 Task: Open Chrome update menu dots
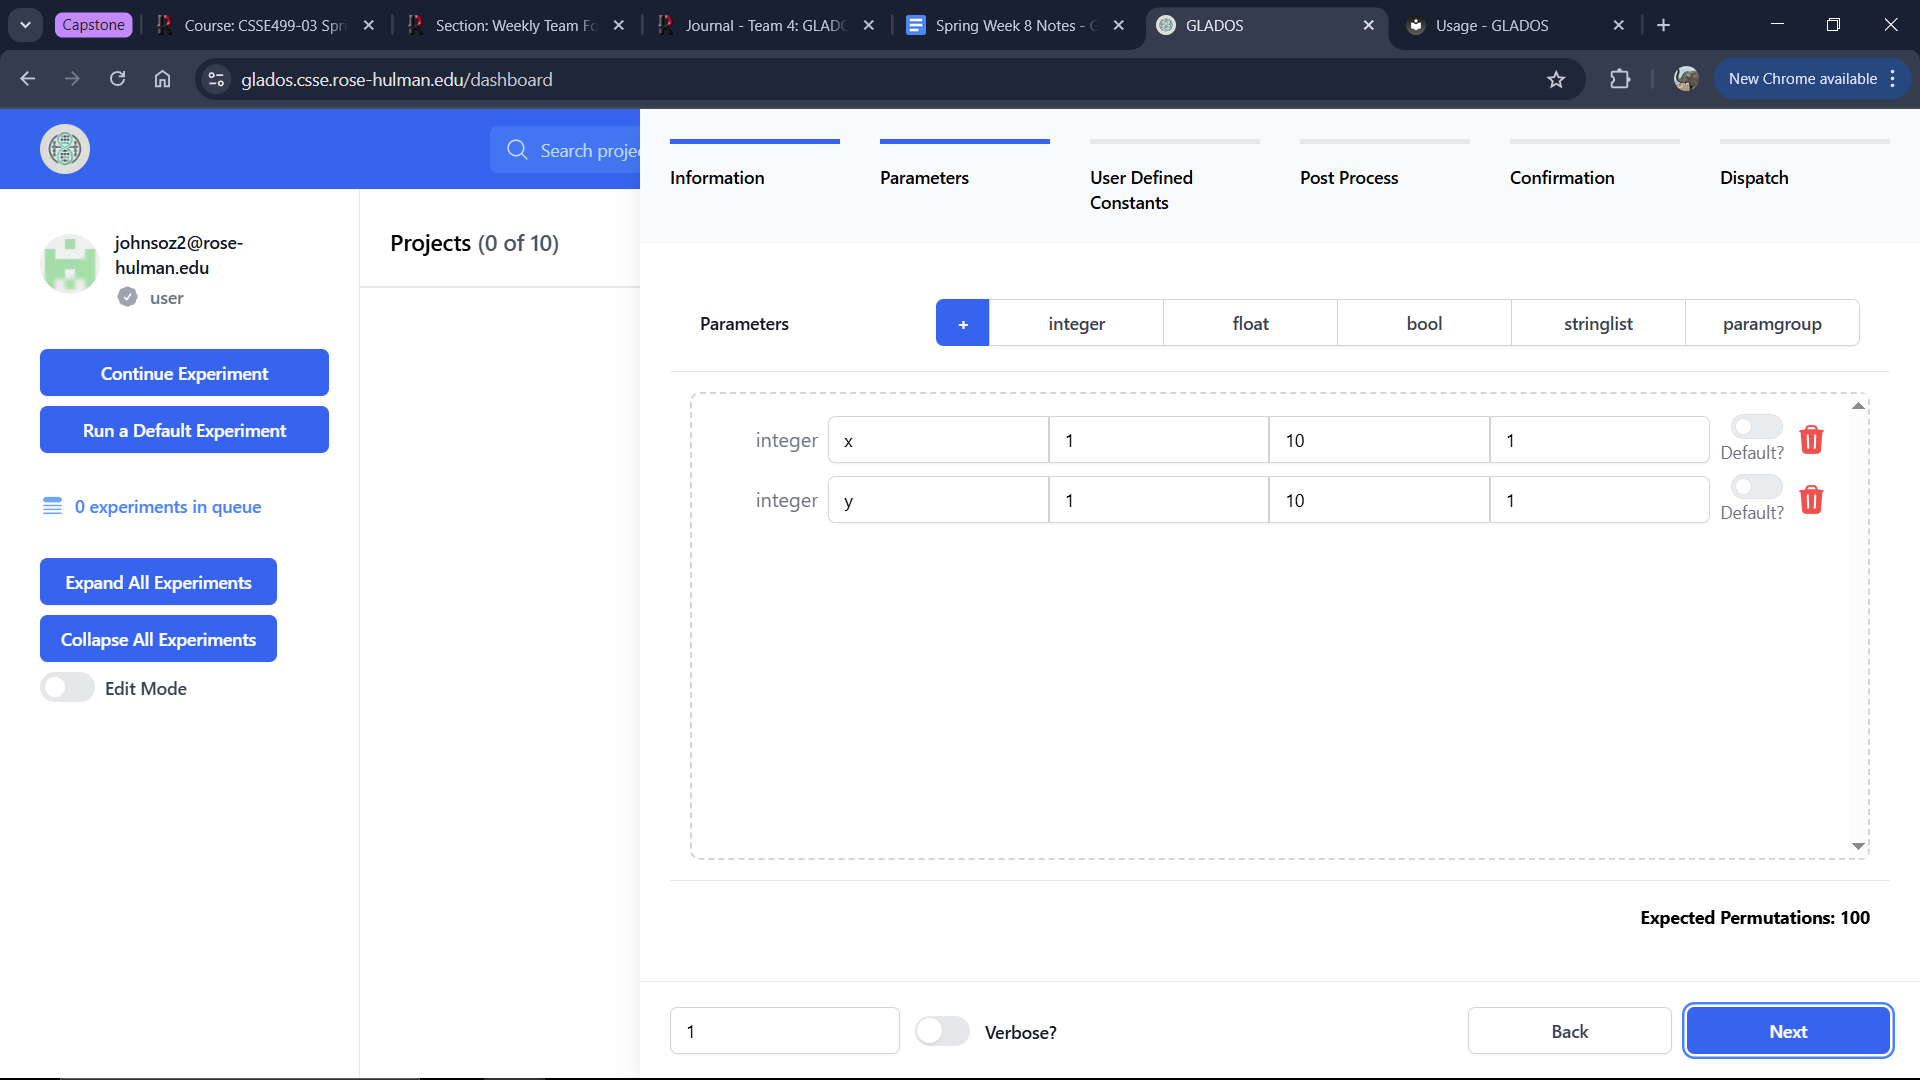[x=1893, y=79]
